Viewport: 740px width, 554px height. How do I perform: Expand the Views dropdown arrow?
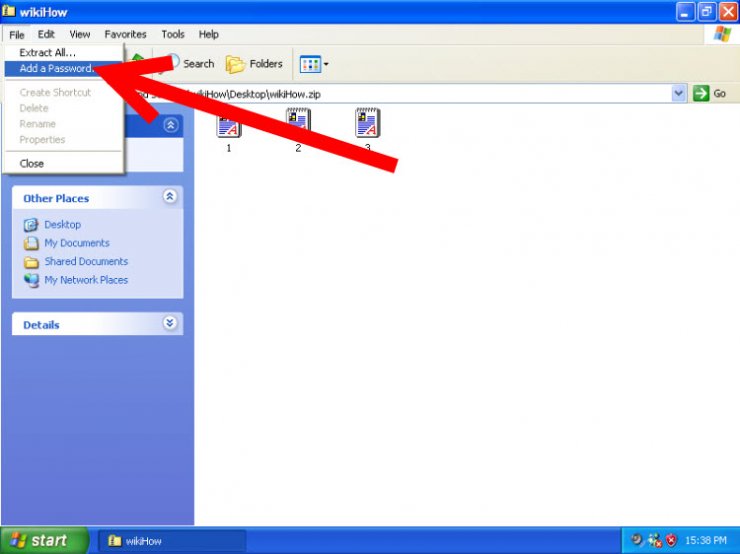click(326, 64)
